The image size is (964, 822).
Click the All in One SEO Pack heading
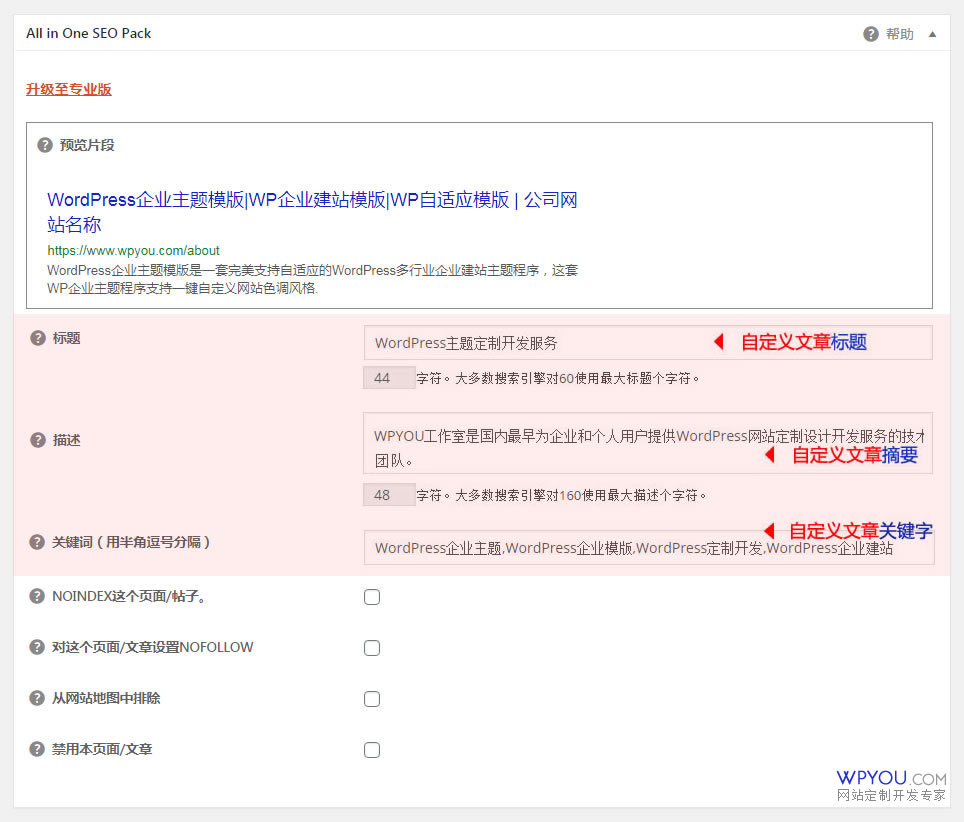tap(89, 33)
